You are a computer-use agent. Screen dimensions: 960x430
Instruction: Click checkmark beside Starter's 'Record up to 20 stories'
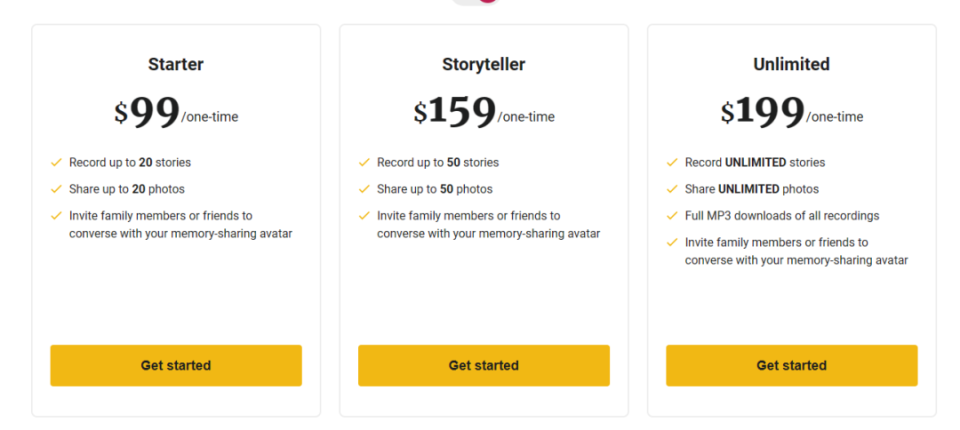56,162
